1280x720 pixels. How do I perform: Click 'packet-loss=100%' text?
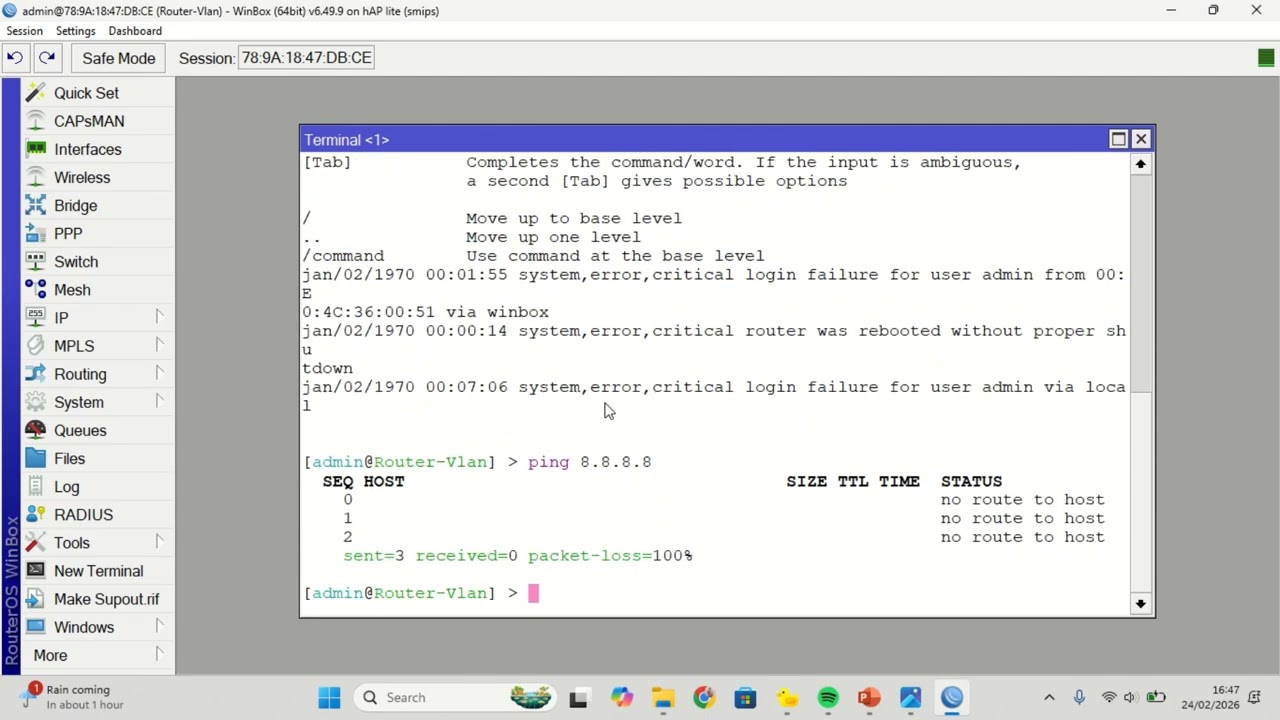pos(610,555)
